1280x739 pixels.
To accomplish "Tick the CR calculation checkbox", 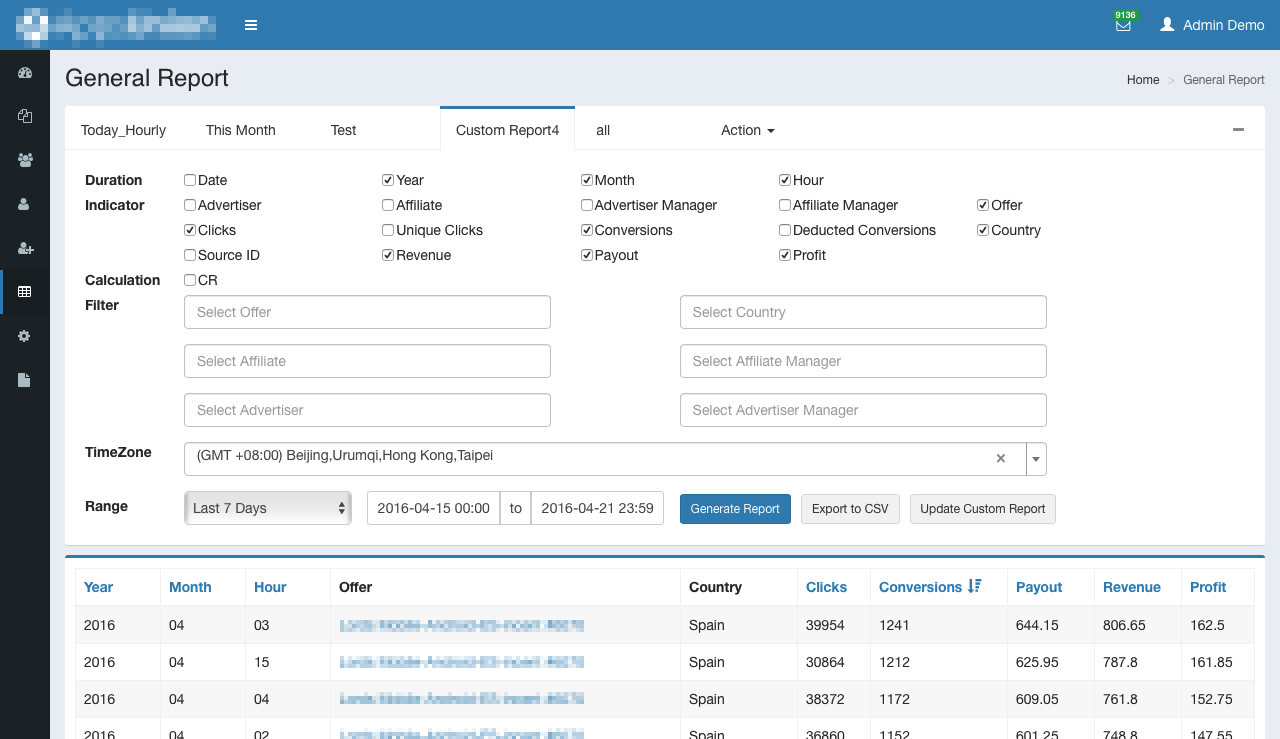I will 190,280.
